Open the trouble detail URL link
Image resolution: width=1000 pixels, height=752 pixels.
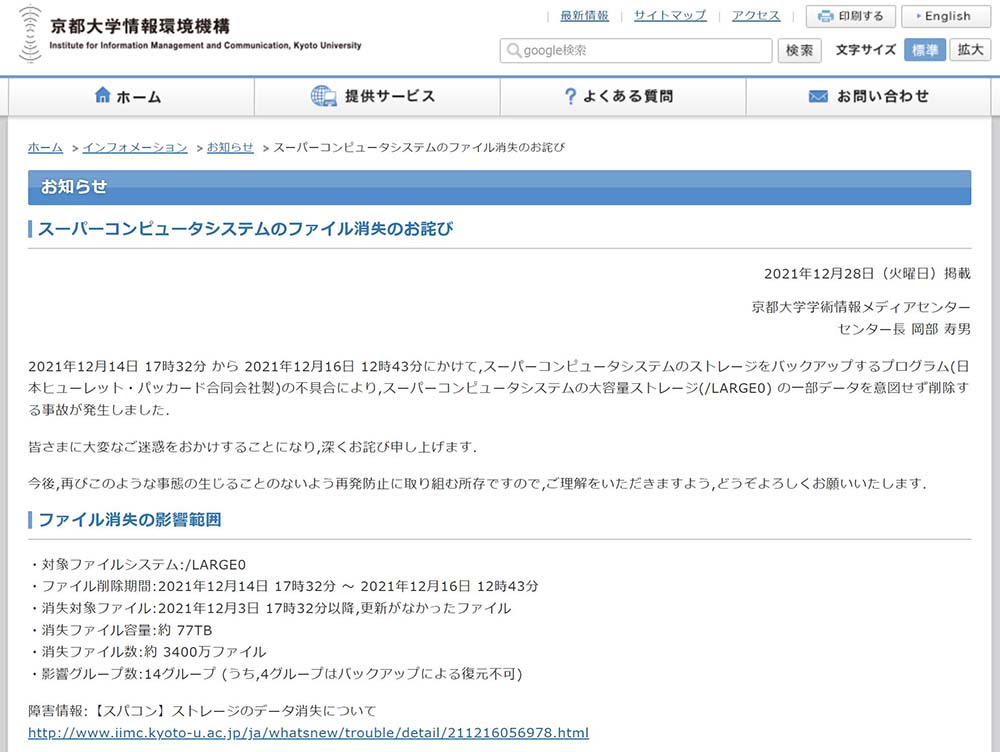pos(308,733)
